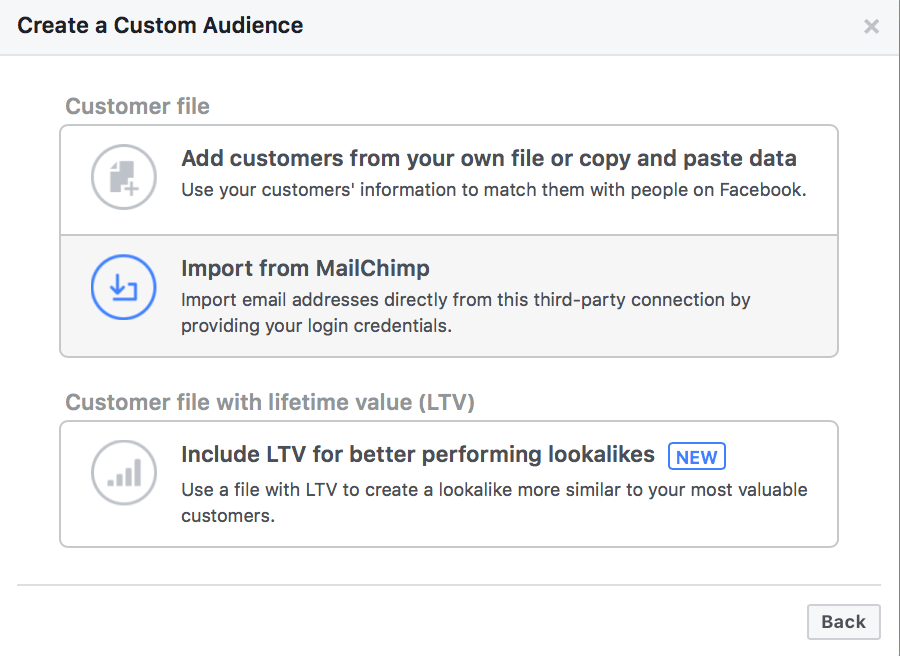Image resolution: width=900 pixels, height=656 pixels.
Task: Click the blue NEW badge
Action: (x=697, y=456)
